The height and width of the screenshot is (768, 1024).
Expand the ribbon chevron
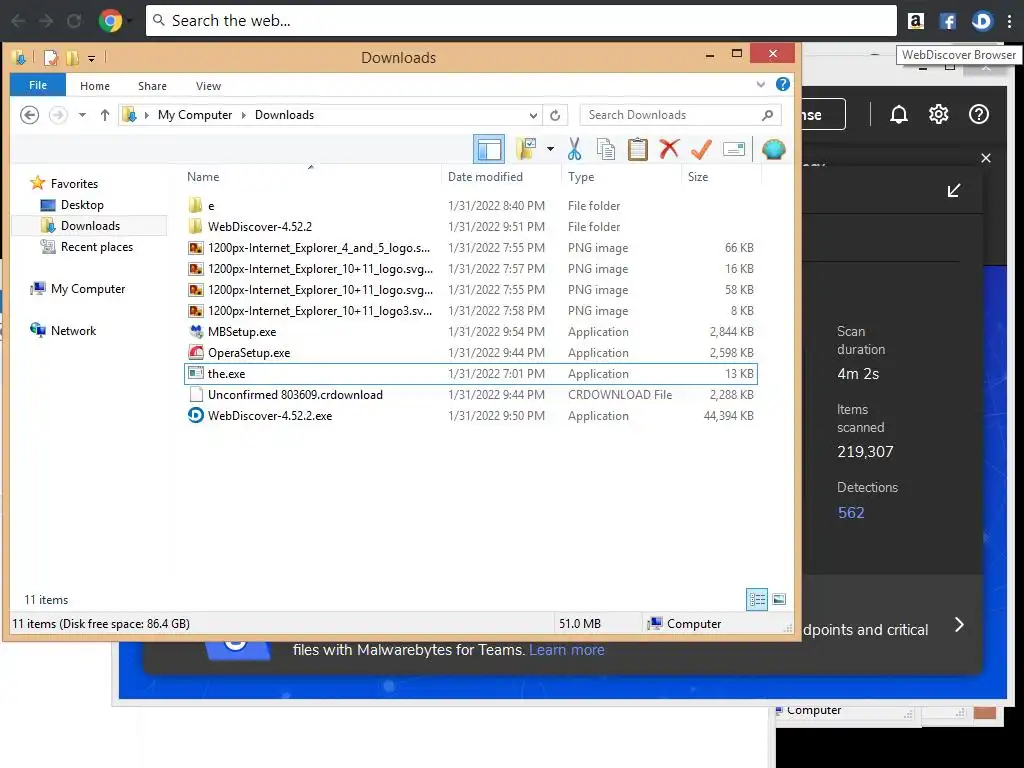coord(761,85)
